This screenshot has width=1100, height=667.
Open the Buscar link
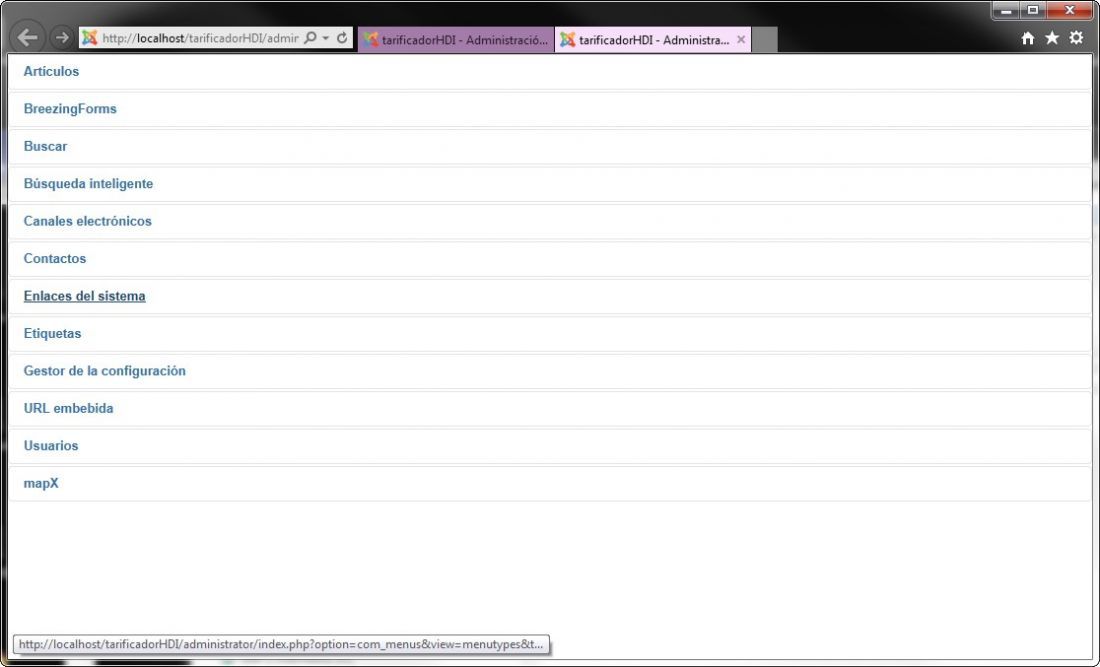click(46, 146)
